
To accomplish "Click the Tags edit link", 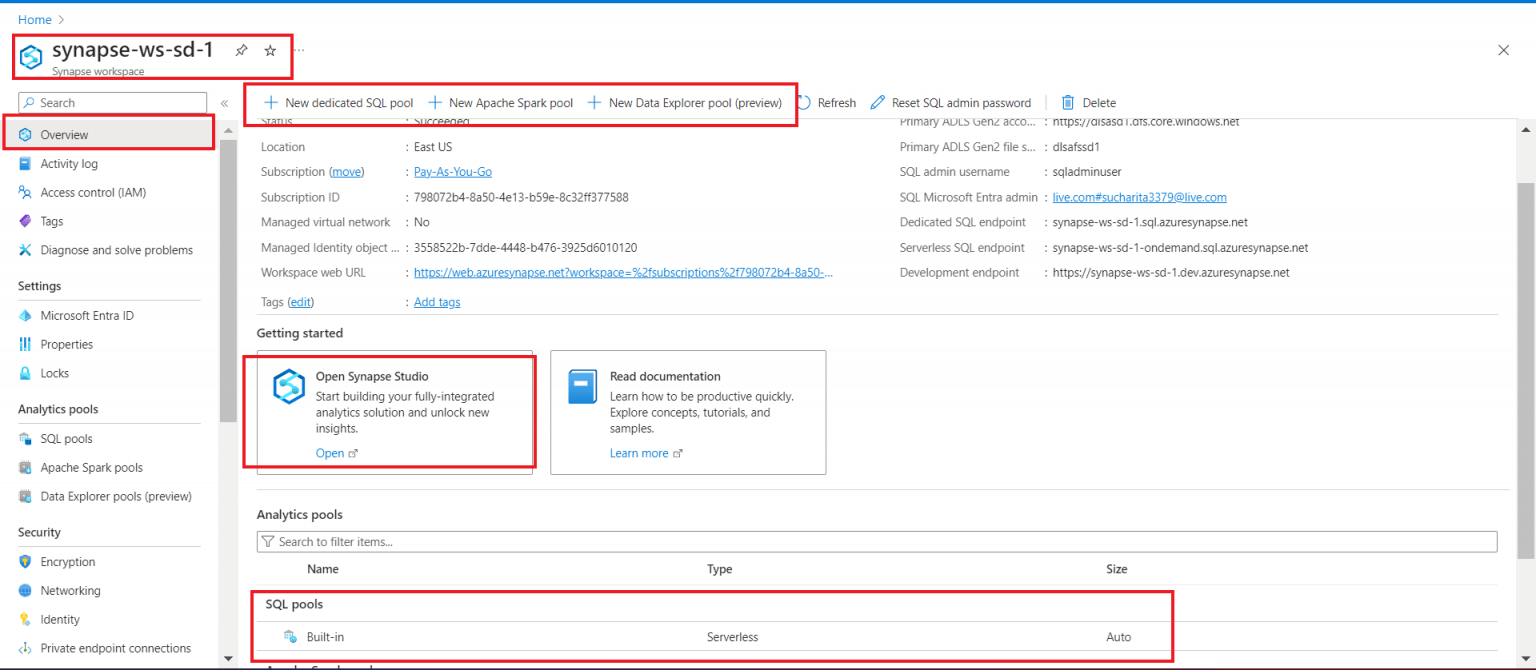I will 301,302.
